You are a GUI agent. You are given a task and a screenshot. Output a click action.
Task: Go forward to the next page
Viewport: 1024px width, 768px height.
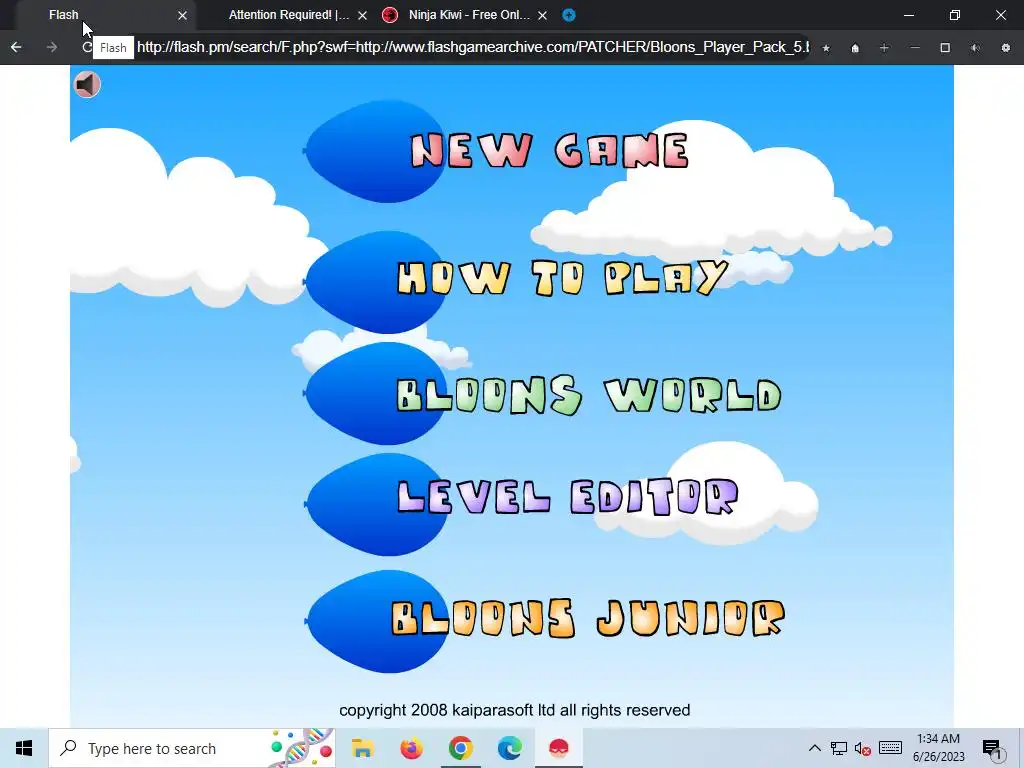pos(52,47)
